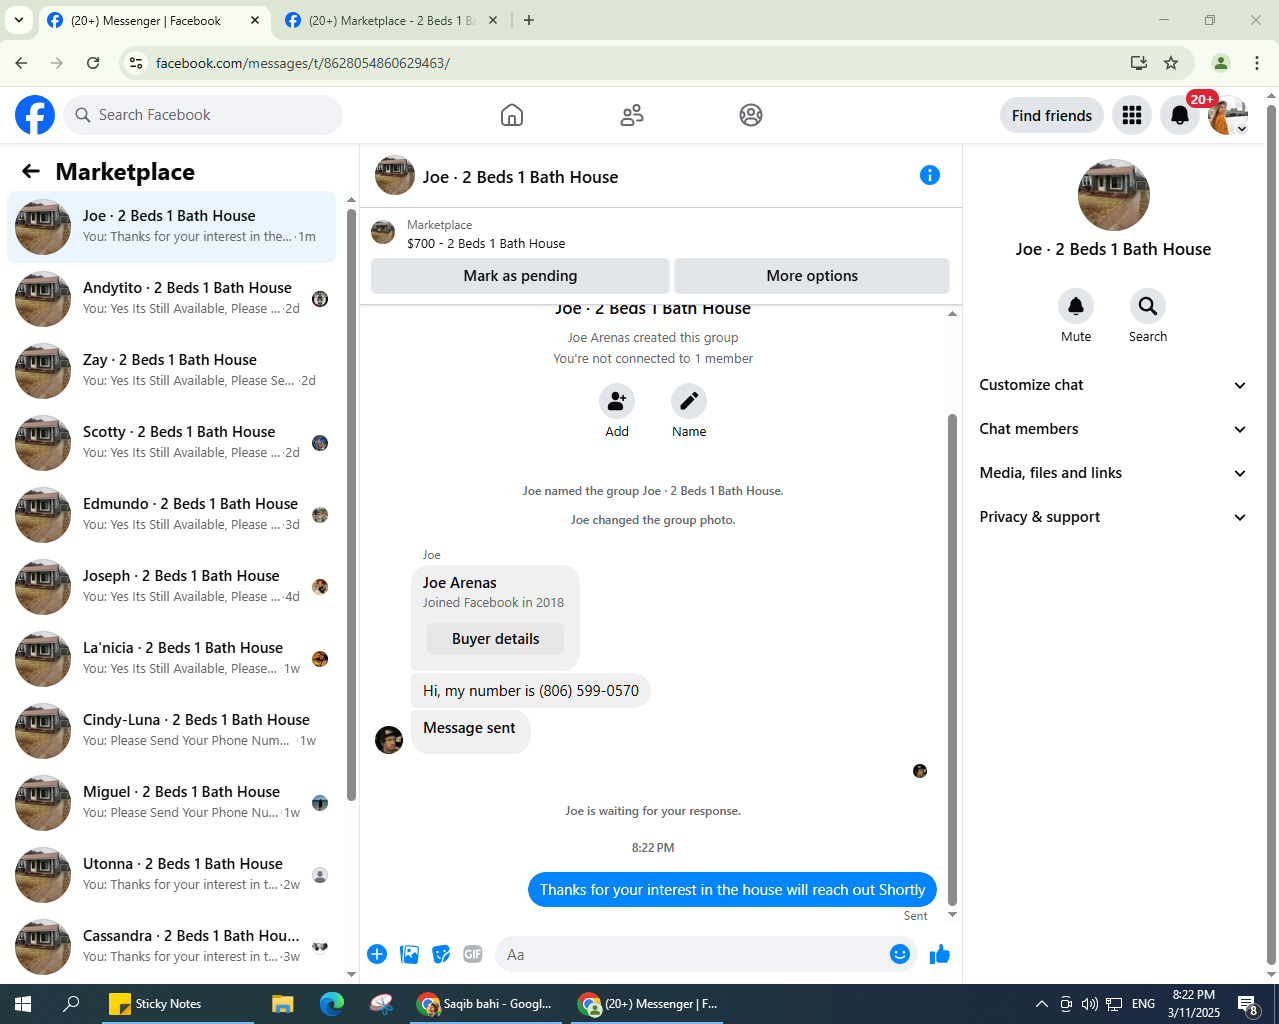
Task: Choose a sticker from sticker icon
Action: click(x=441, y=954)
